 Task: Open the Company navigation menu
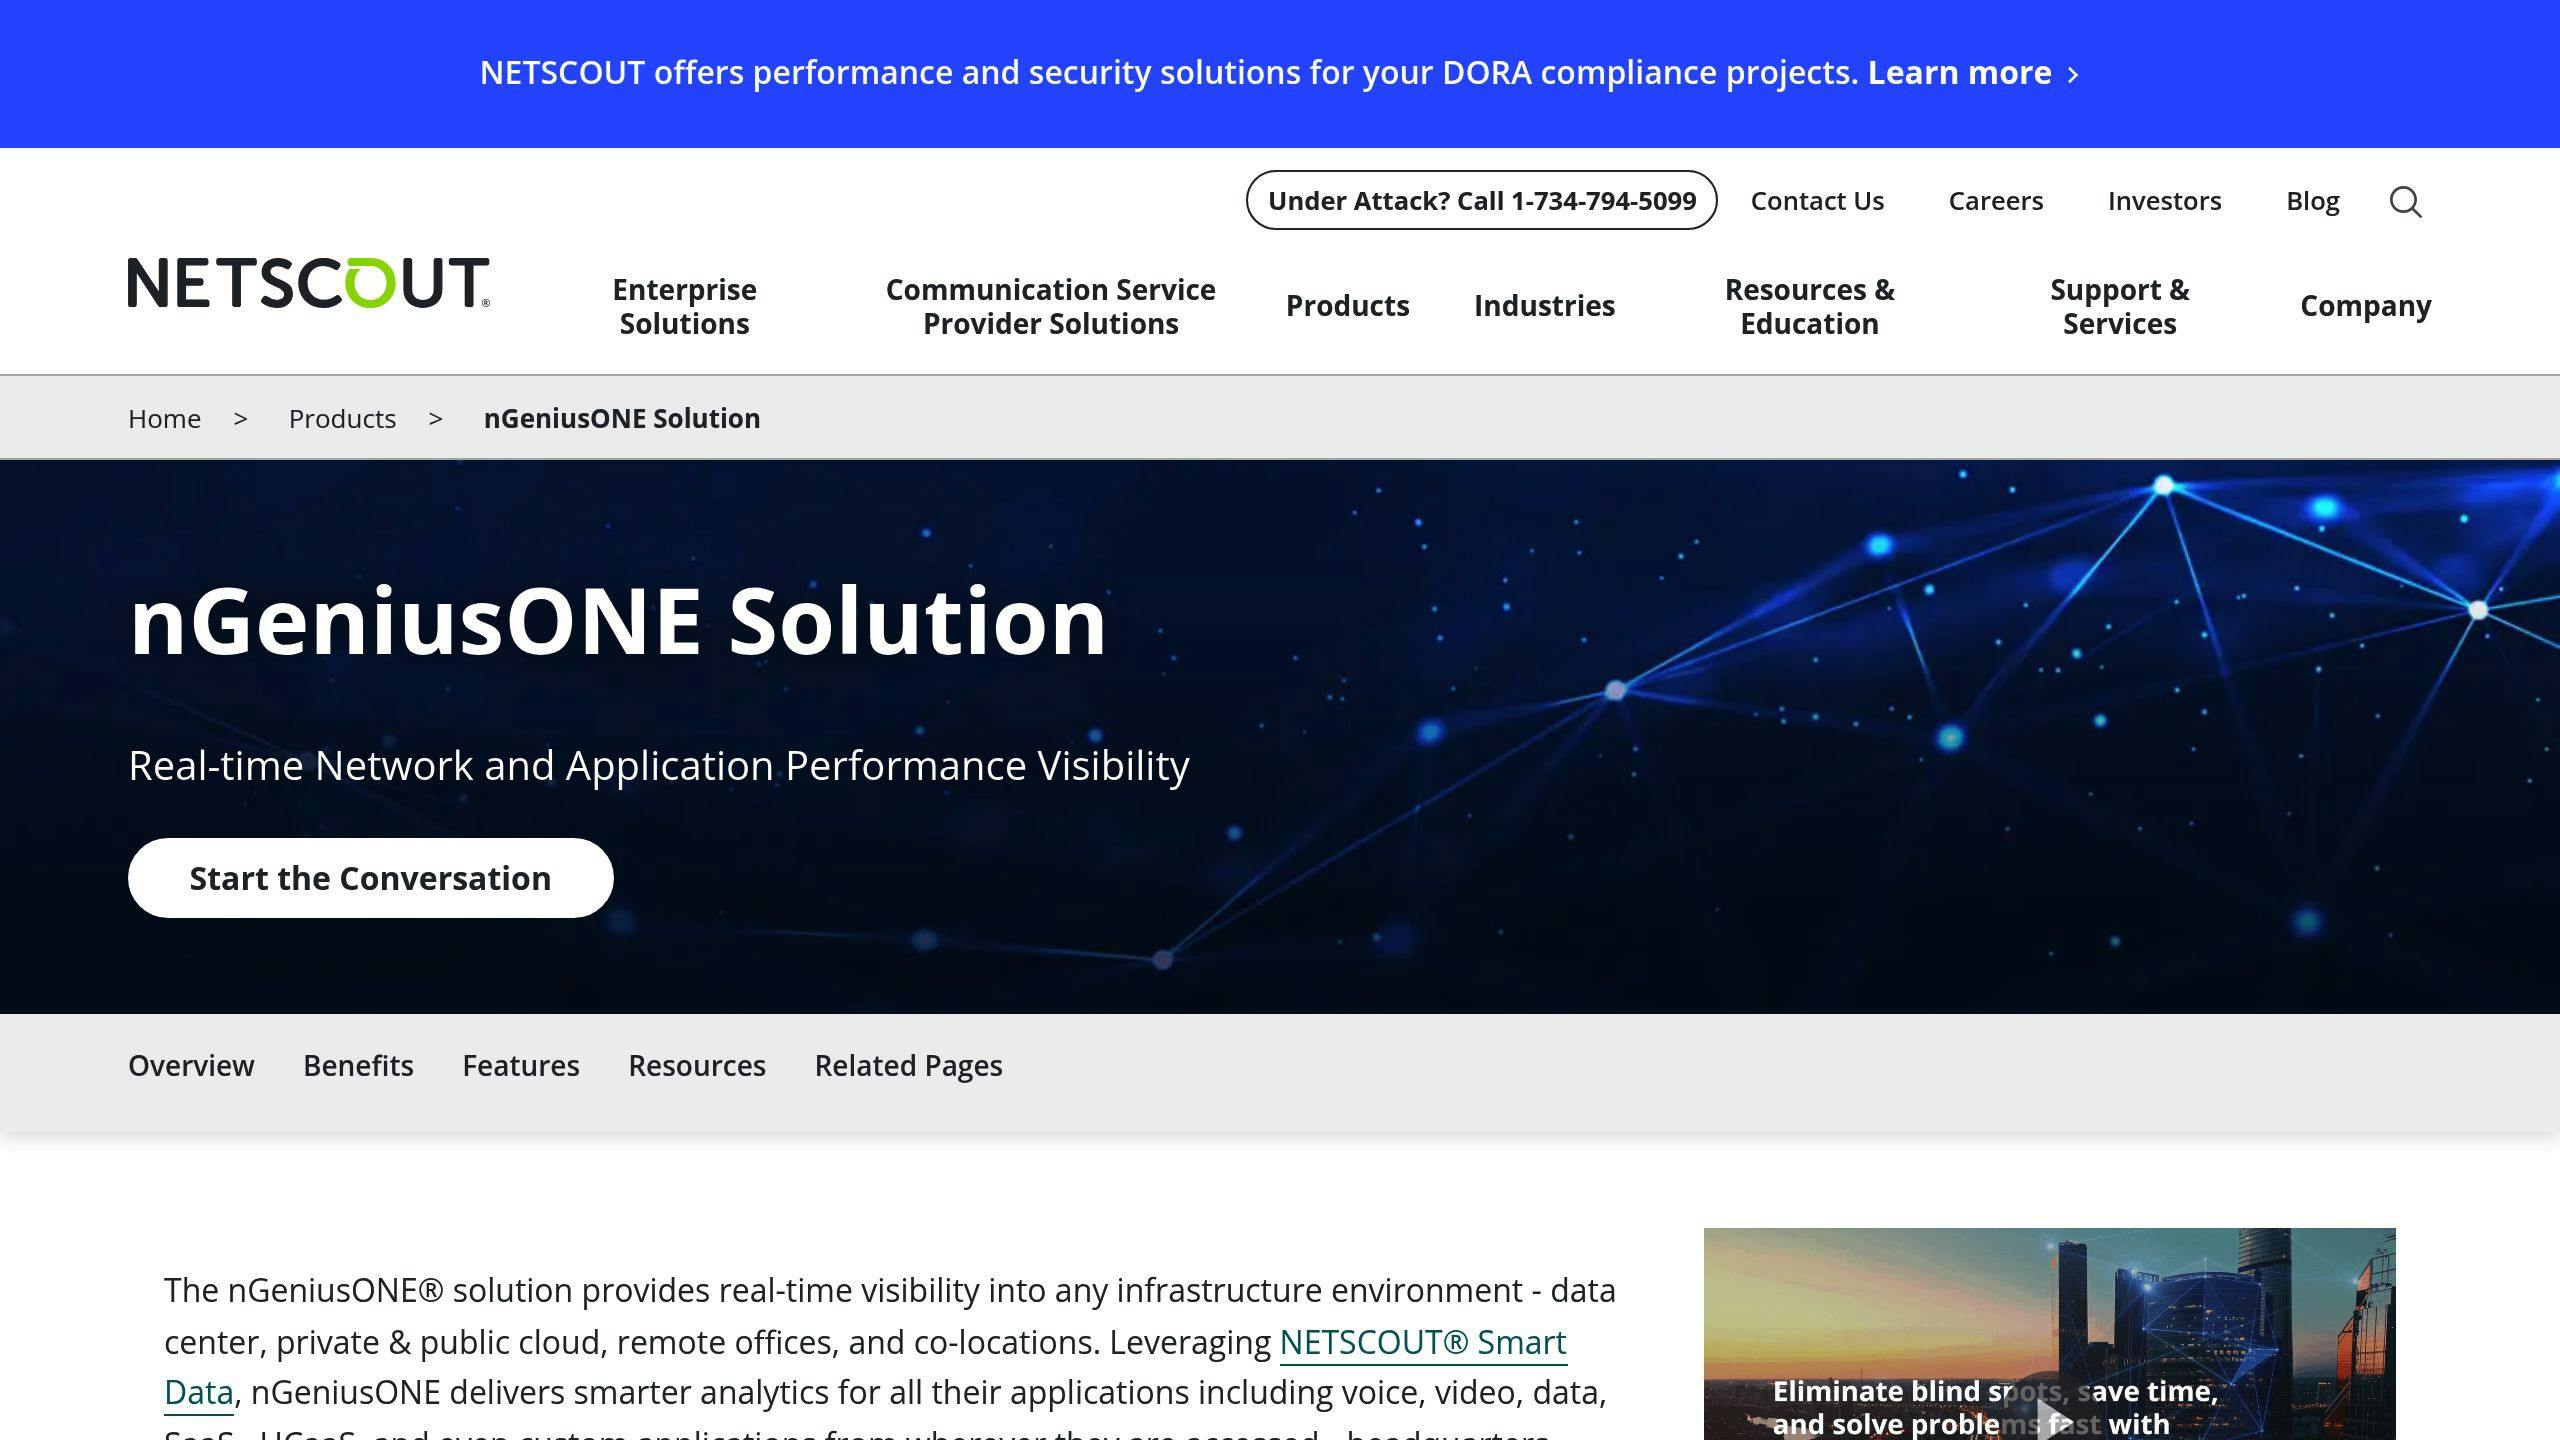click(x=2365, y=306)
